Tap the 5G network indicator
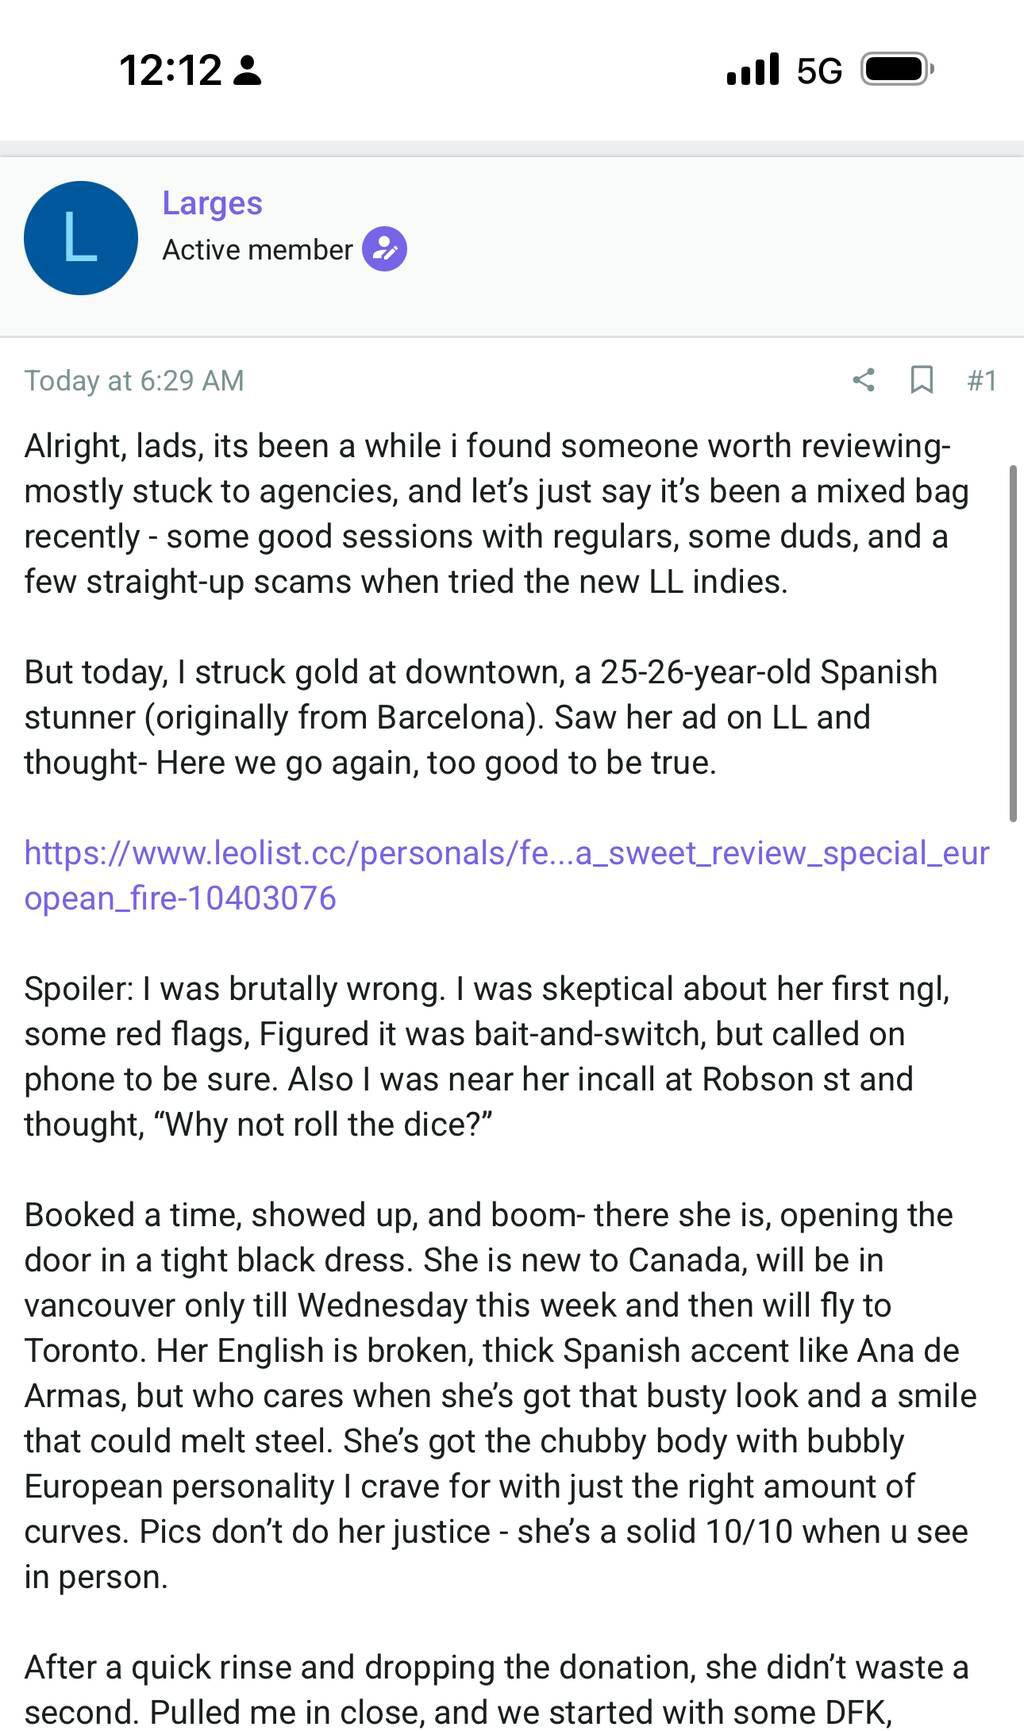This screenshot has width=1024, height=1731. pos(819,71)
